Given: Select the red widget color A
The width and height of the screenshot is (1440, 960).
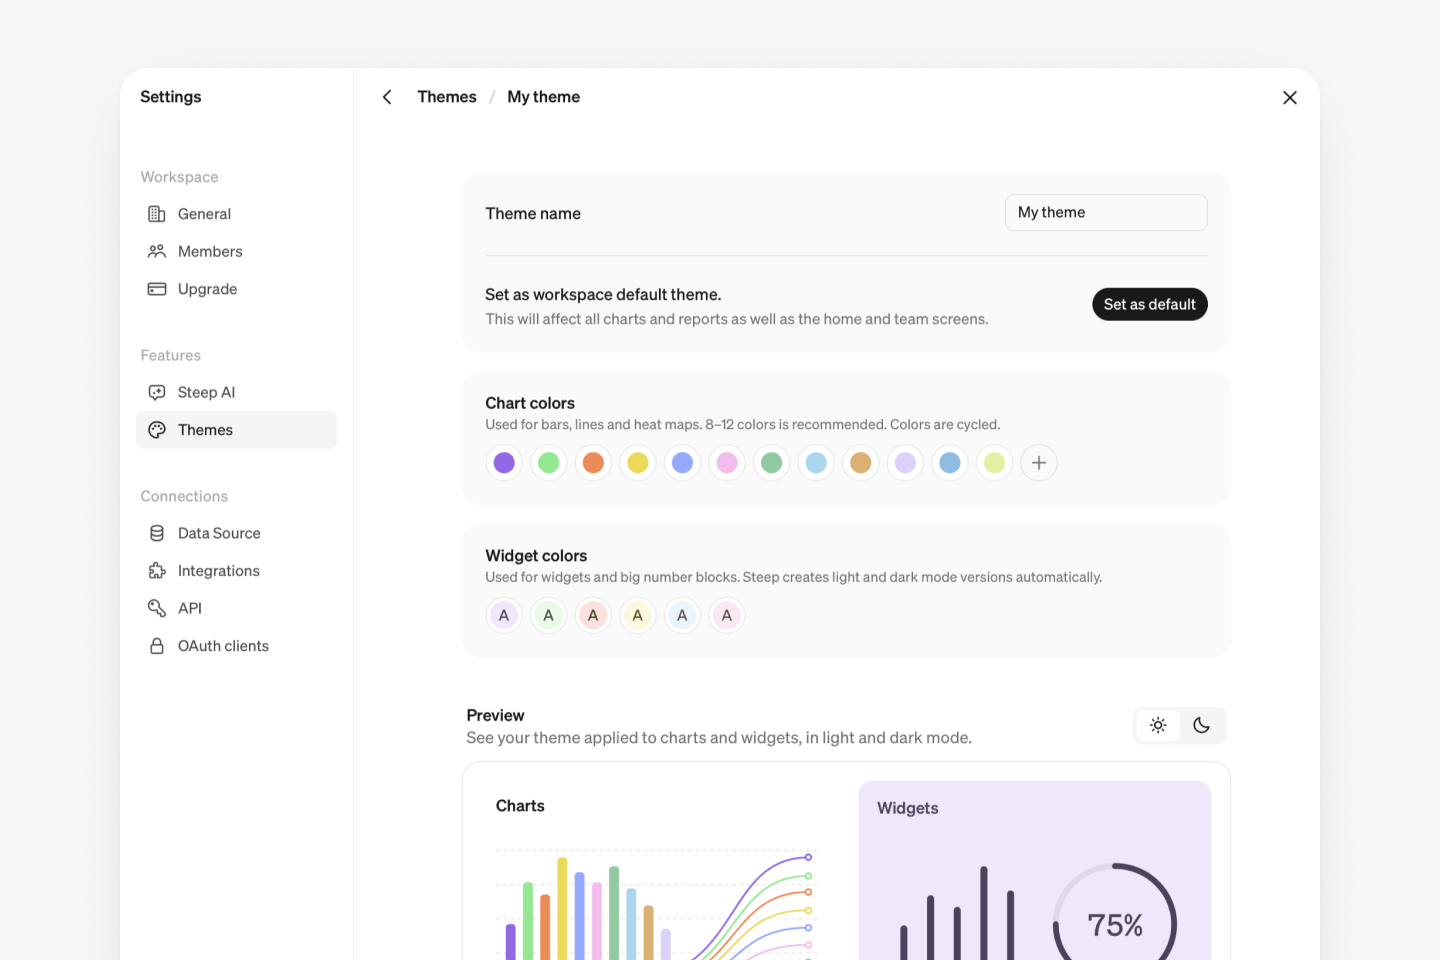Looking at the screenshot, I should pyautogui.click(x=593, y=616).
